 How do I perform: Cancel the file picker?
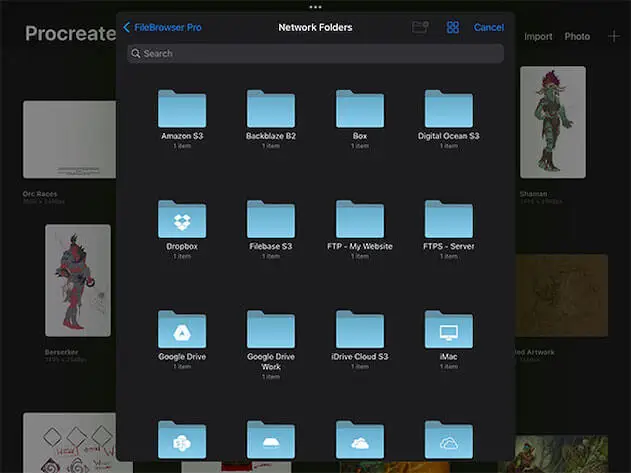click(489, 27)
